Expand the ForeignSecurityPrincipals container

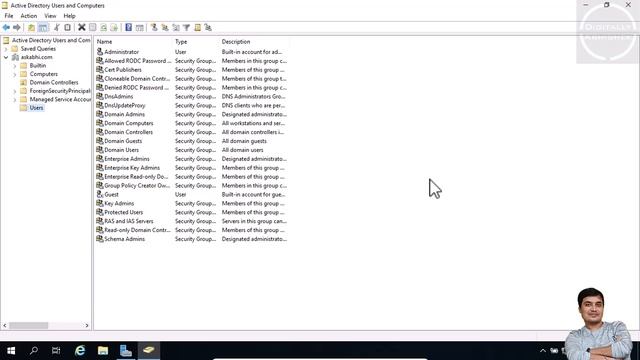tap(15, 91)
